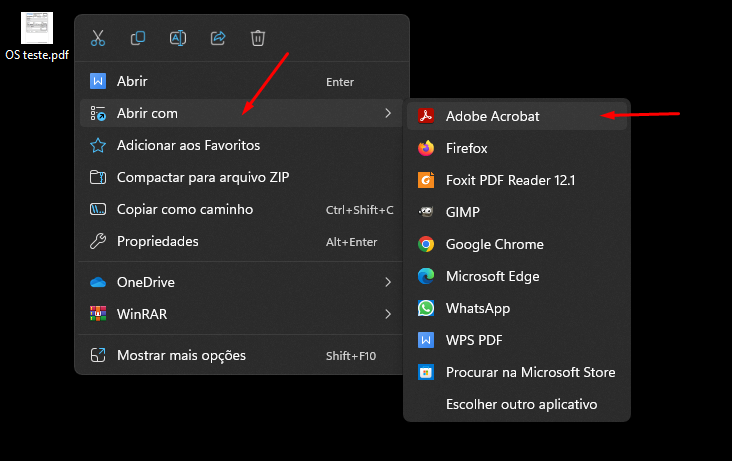Viewport: 732px width, 461px height.
Task: Click the Copy icon in context menu
Action: tap(138, 38)
